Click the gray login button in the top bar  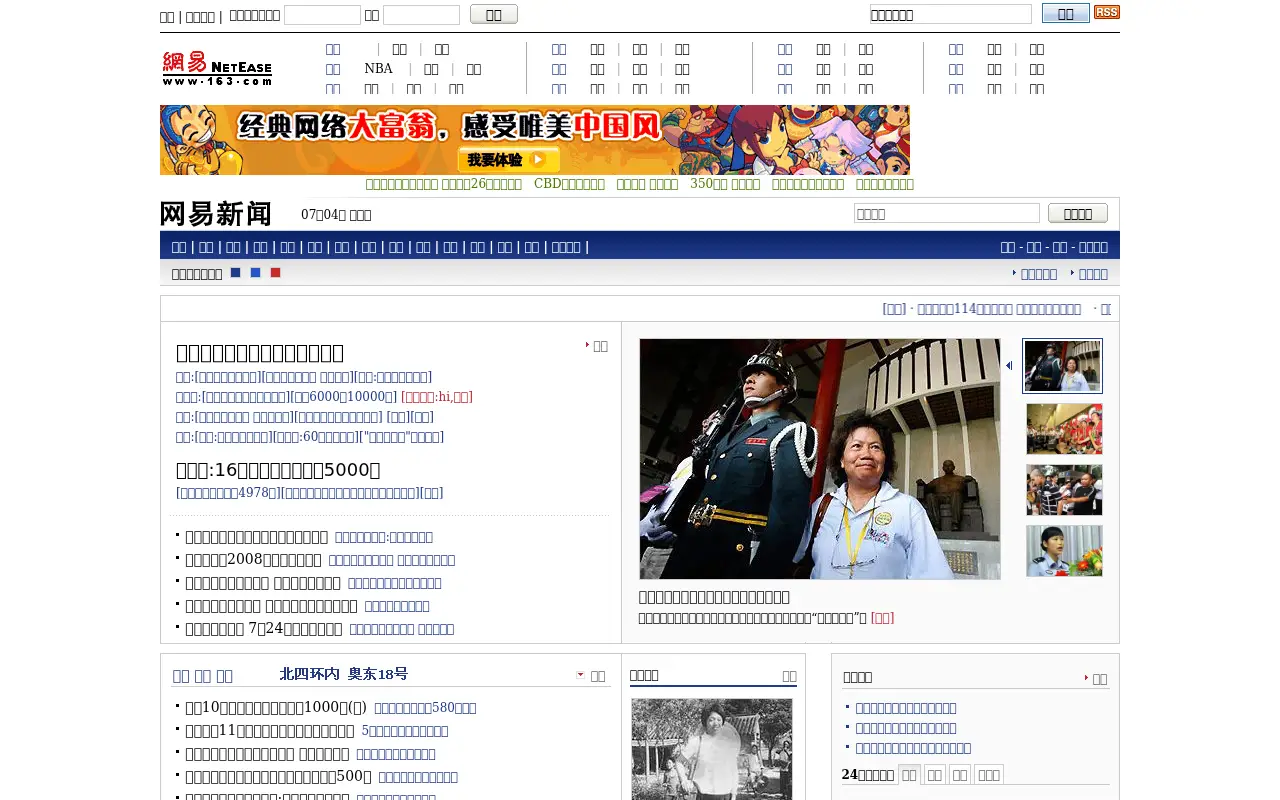click(494, 14)
